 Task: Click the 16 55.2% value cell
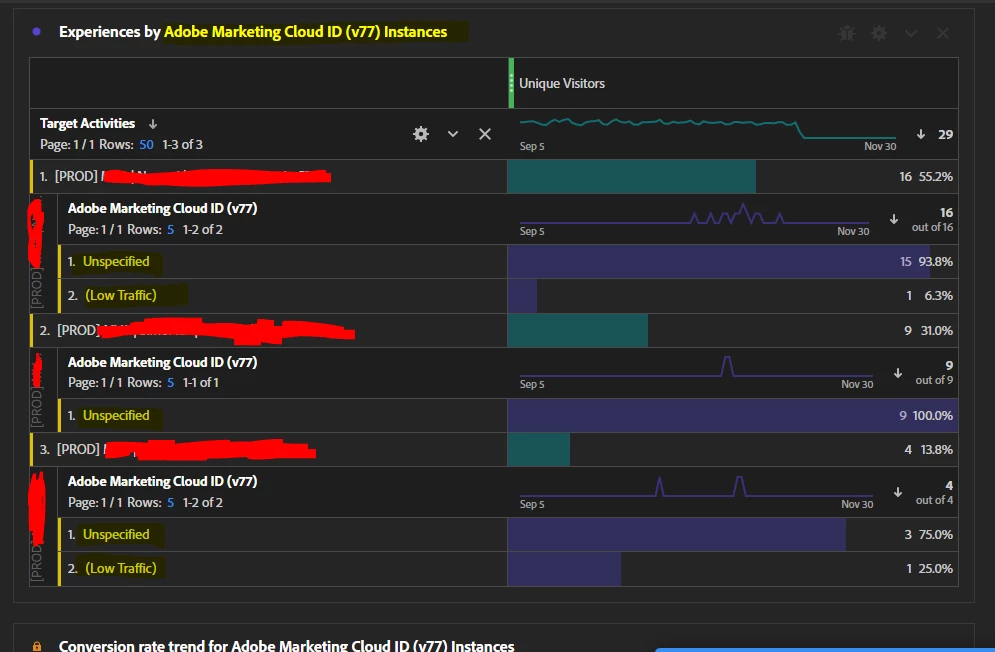pyautogui.click(x=732, y=176)
